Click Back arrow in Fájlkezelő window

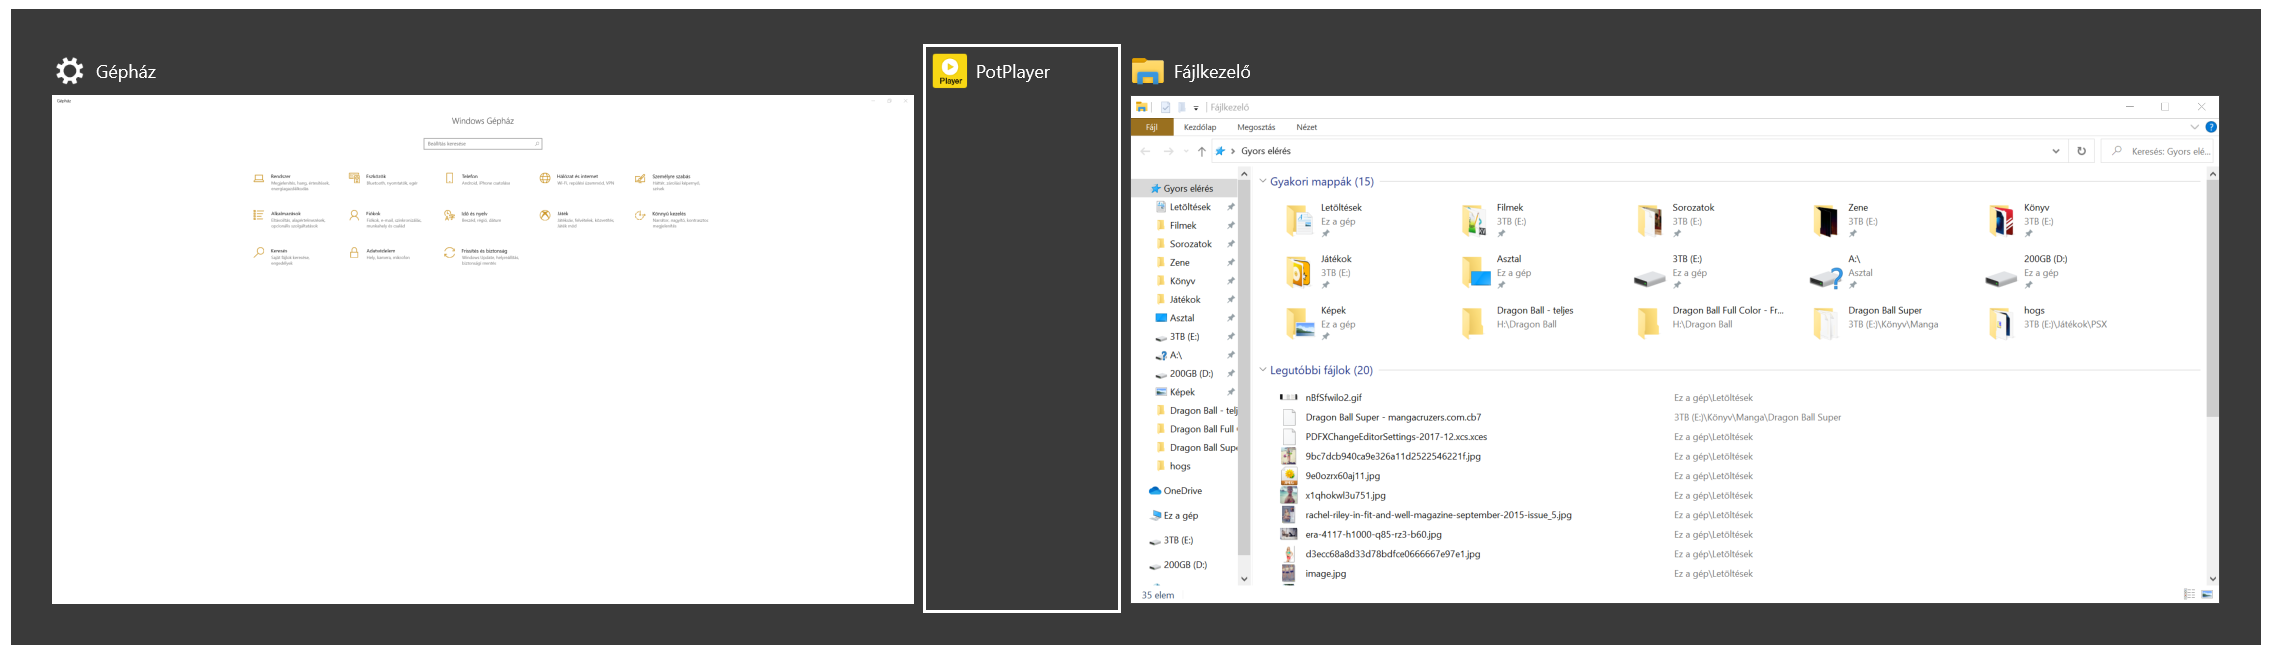point(1145,151)
